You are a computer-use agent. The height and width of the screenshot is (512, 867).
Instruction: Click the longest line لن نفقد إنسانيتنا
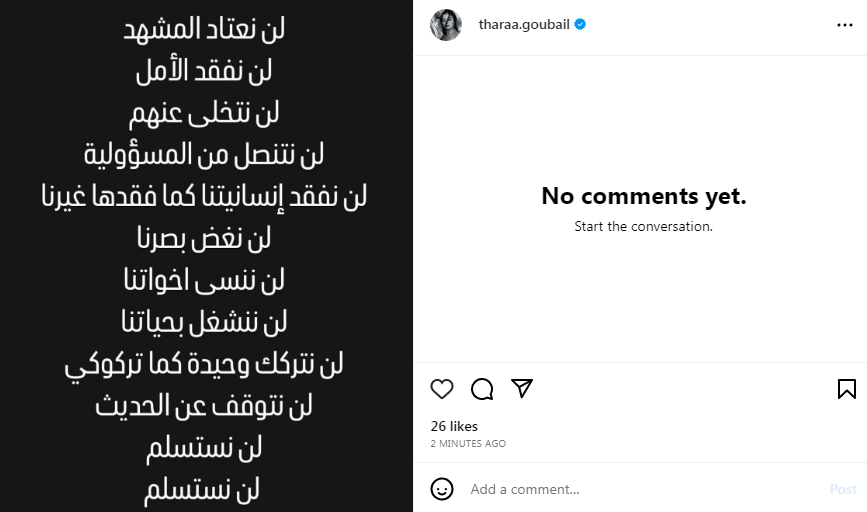click(x=204, y=196)
